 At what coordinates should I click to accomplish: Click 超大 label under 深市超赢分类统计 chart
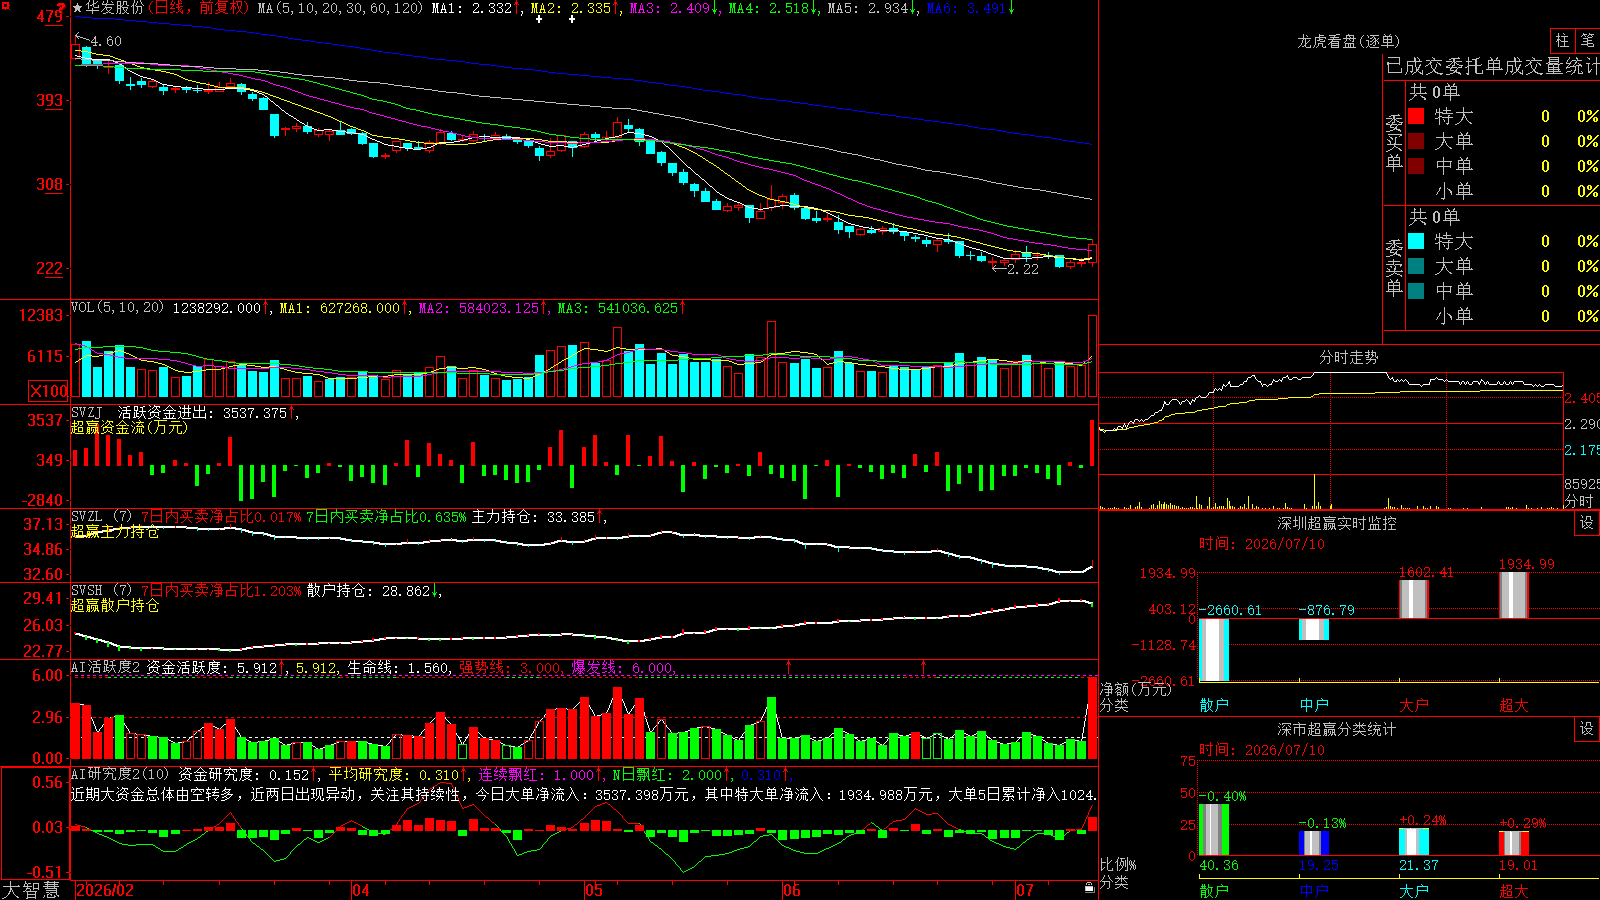[x=1514, y=890]
